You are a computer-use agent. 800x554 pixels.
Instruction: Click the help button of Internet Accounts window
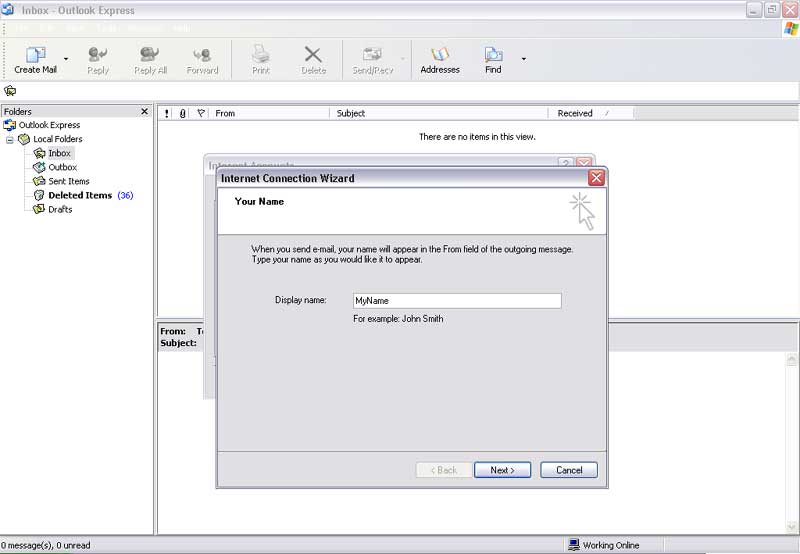point(565,163)
